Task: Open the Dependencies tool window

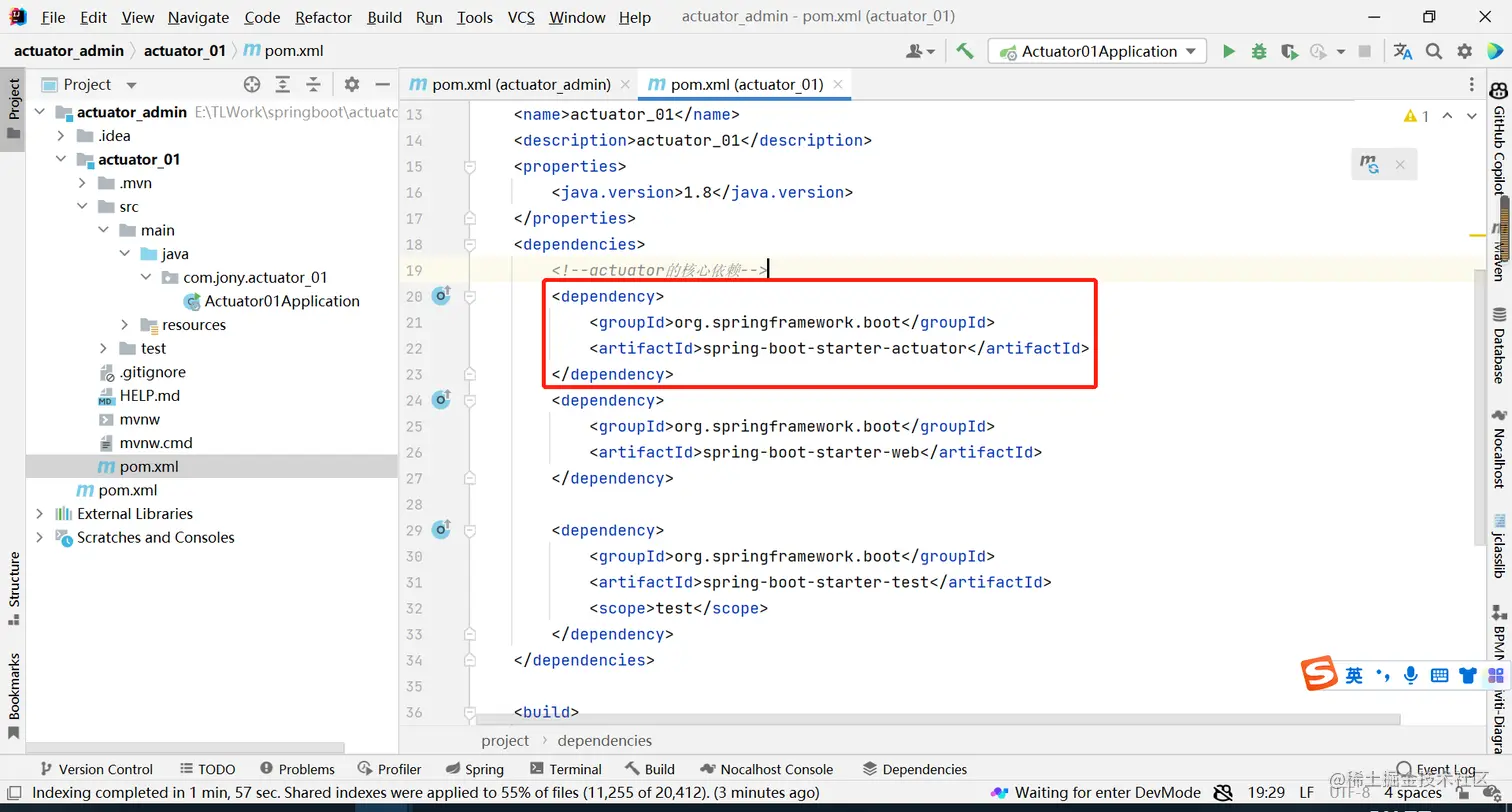Action: 914,769
